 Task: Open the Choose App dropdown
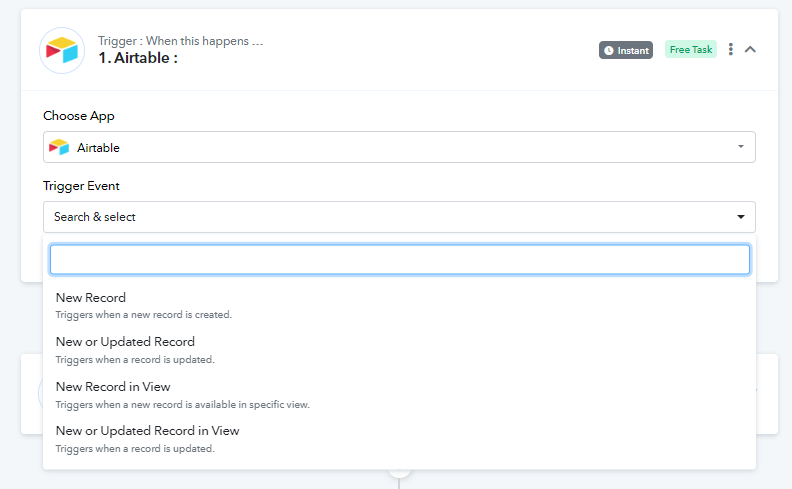[x=399, y=147]
